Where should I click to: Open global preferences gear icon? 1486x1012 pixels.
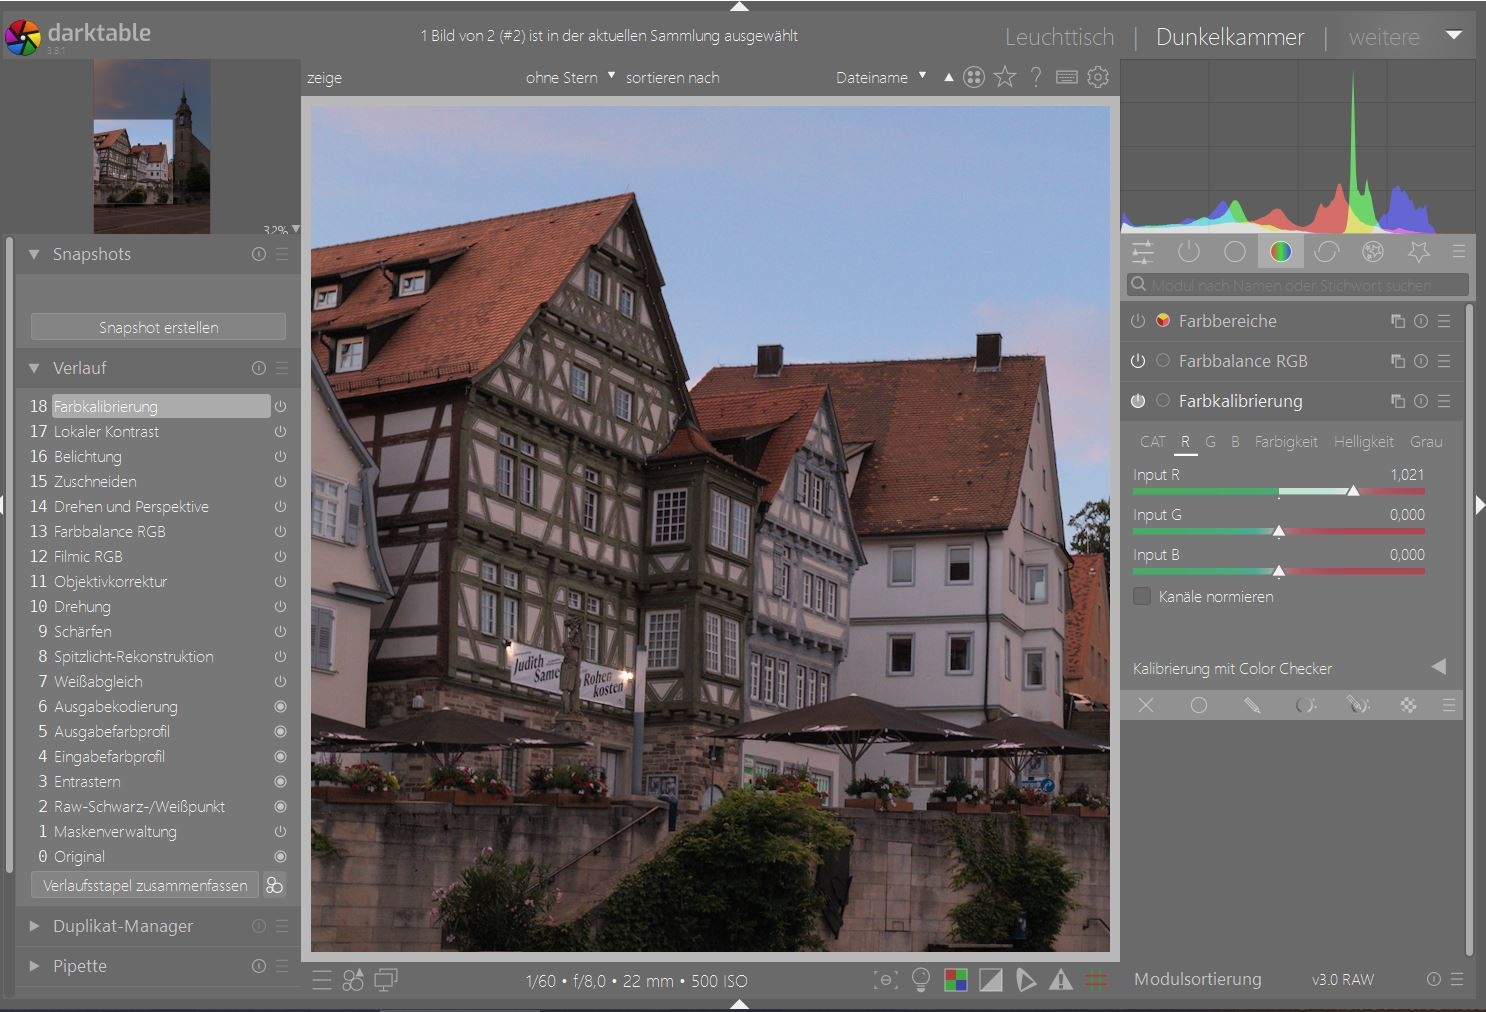tap(1098, 77)
